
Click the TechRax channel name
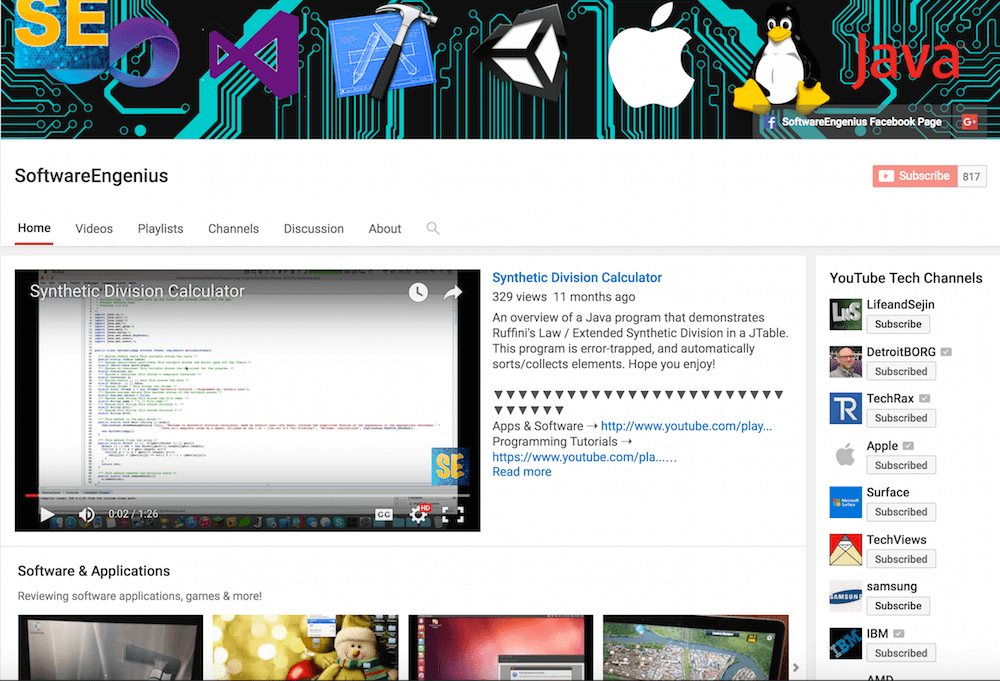coord(890,399)
